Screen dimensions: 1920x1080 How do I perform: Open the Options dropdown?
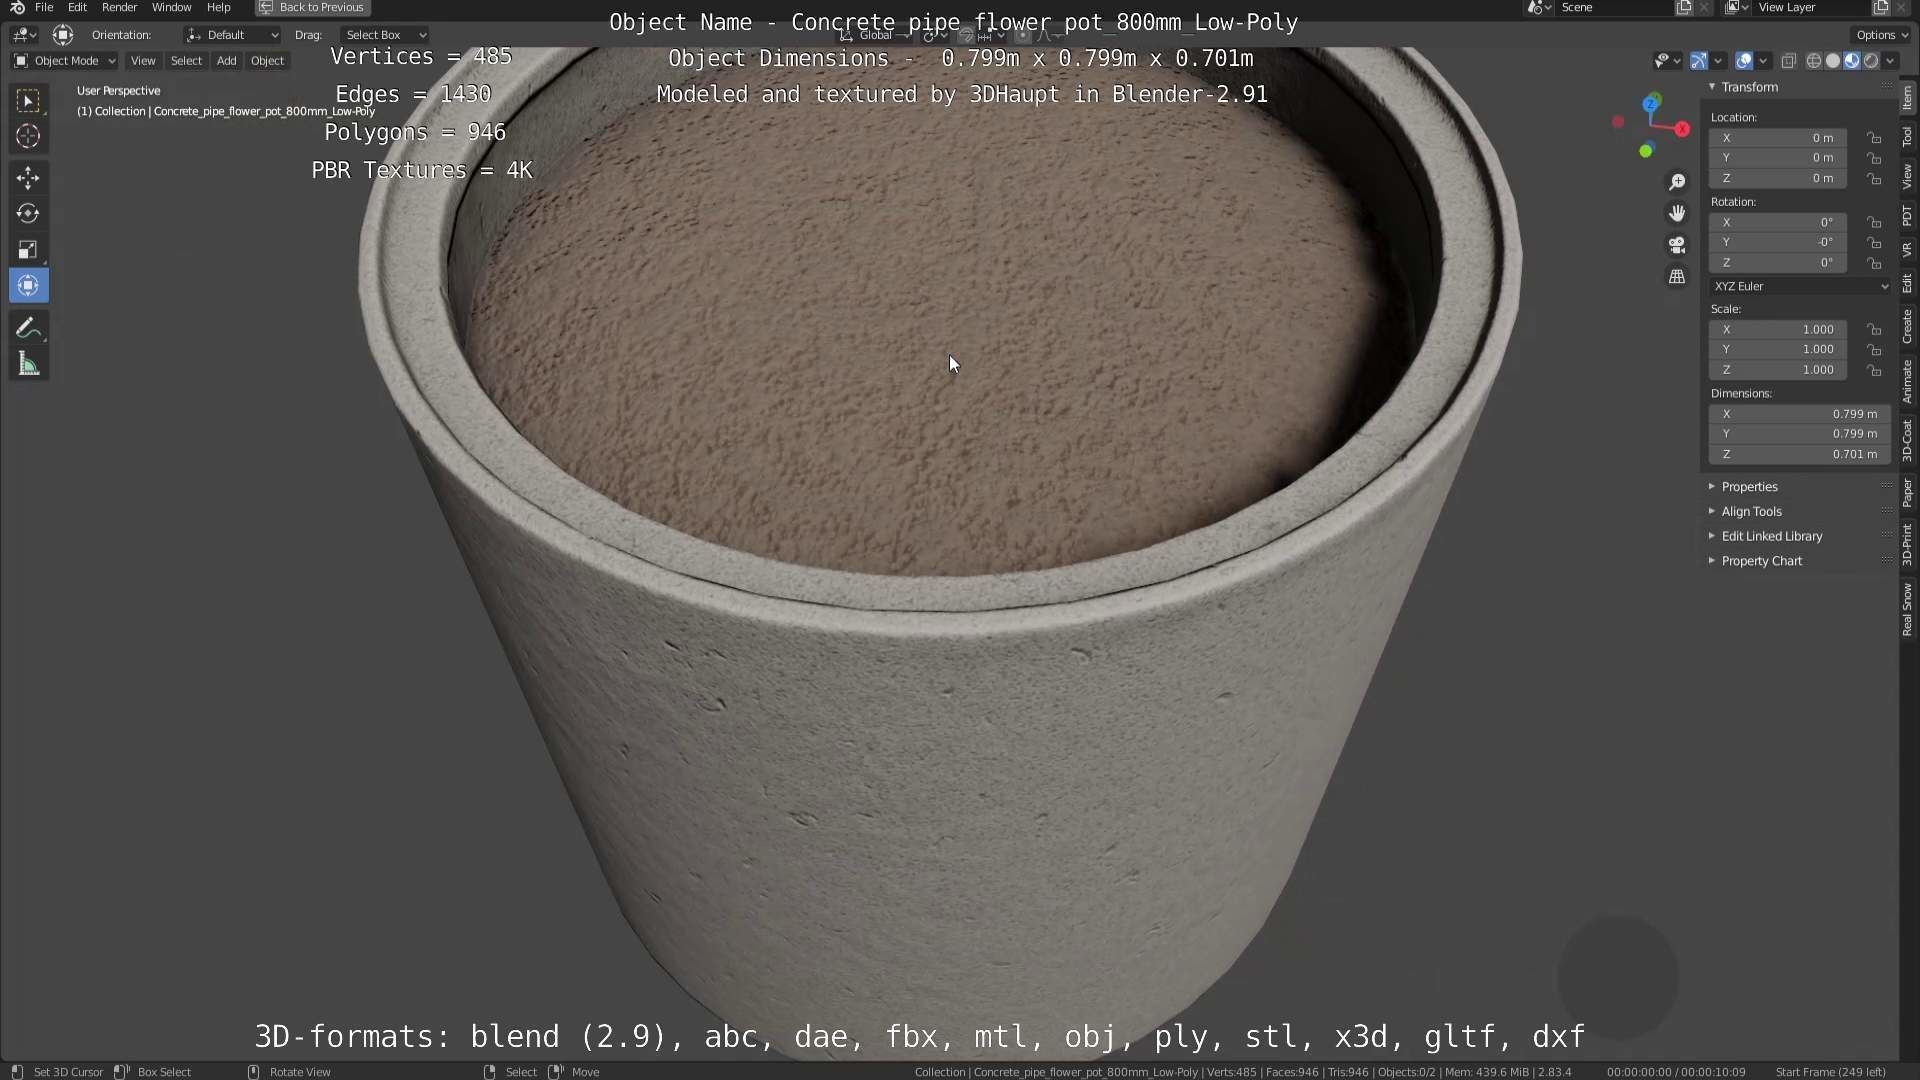pos(1881,35)
